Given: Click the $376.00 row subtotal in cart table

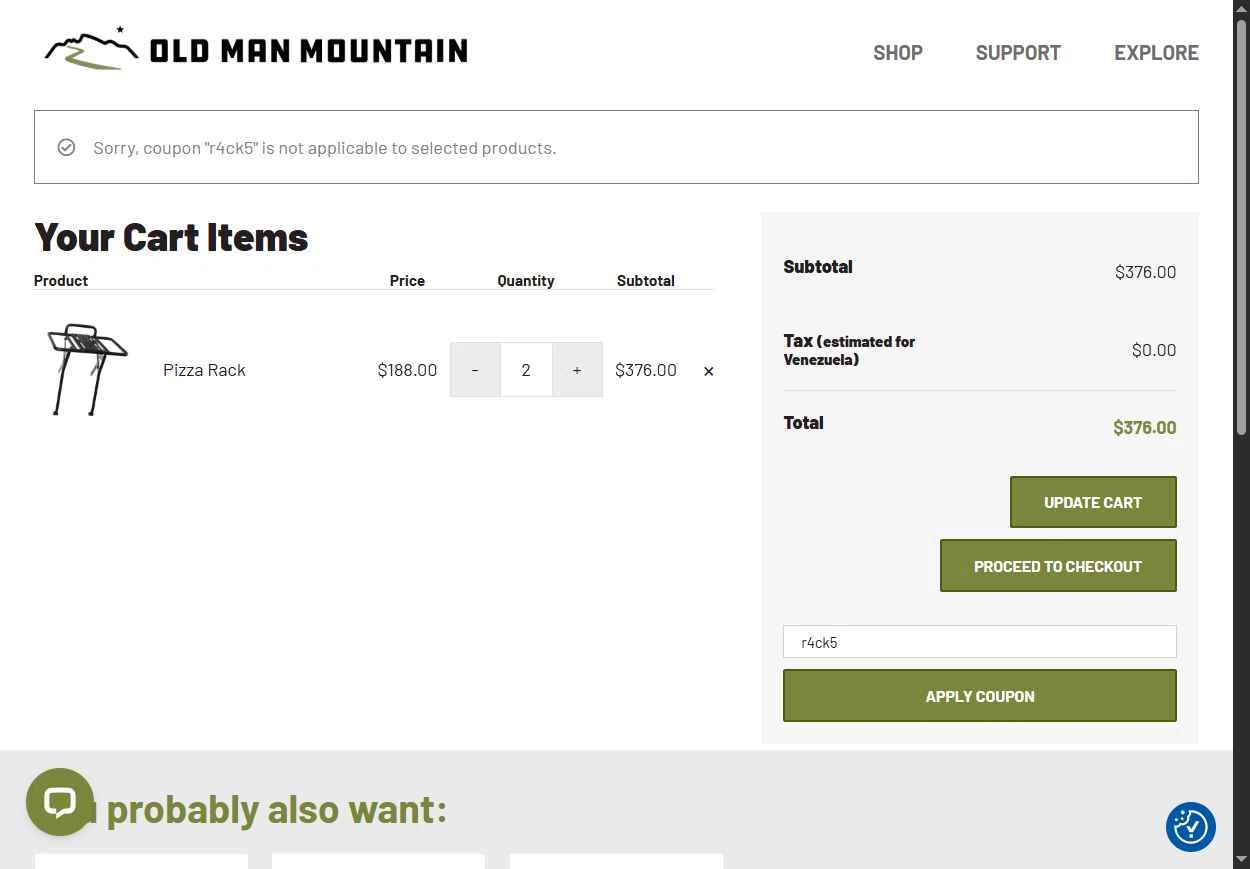Looking at the screenshot, I should point(646,370).
